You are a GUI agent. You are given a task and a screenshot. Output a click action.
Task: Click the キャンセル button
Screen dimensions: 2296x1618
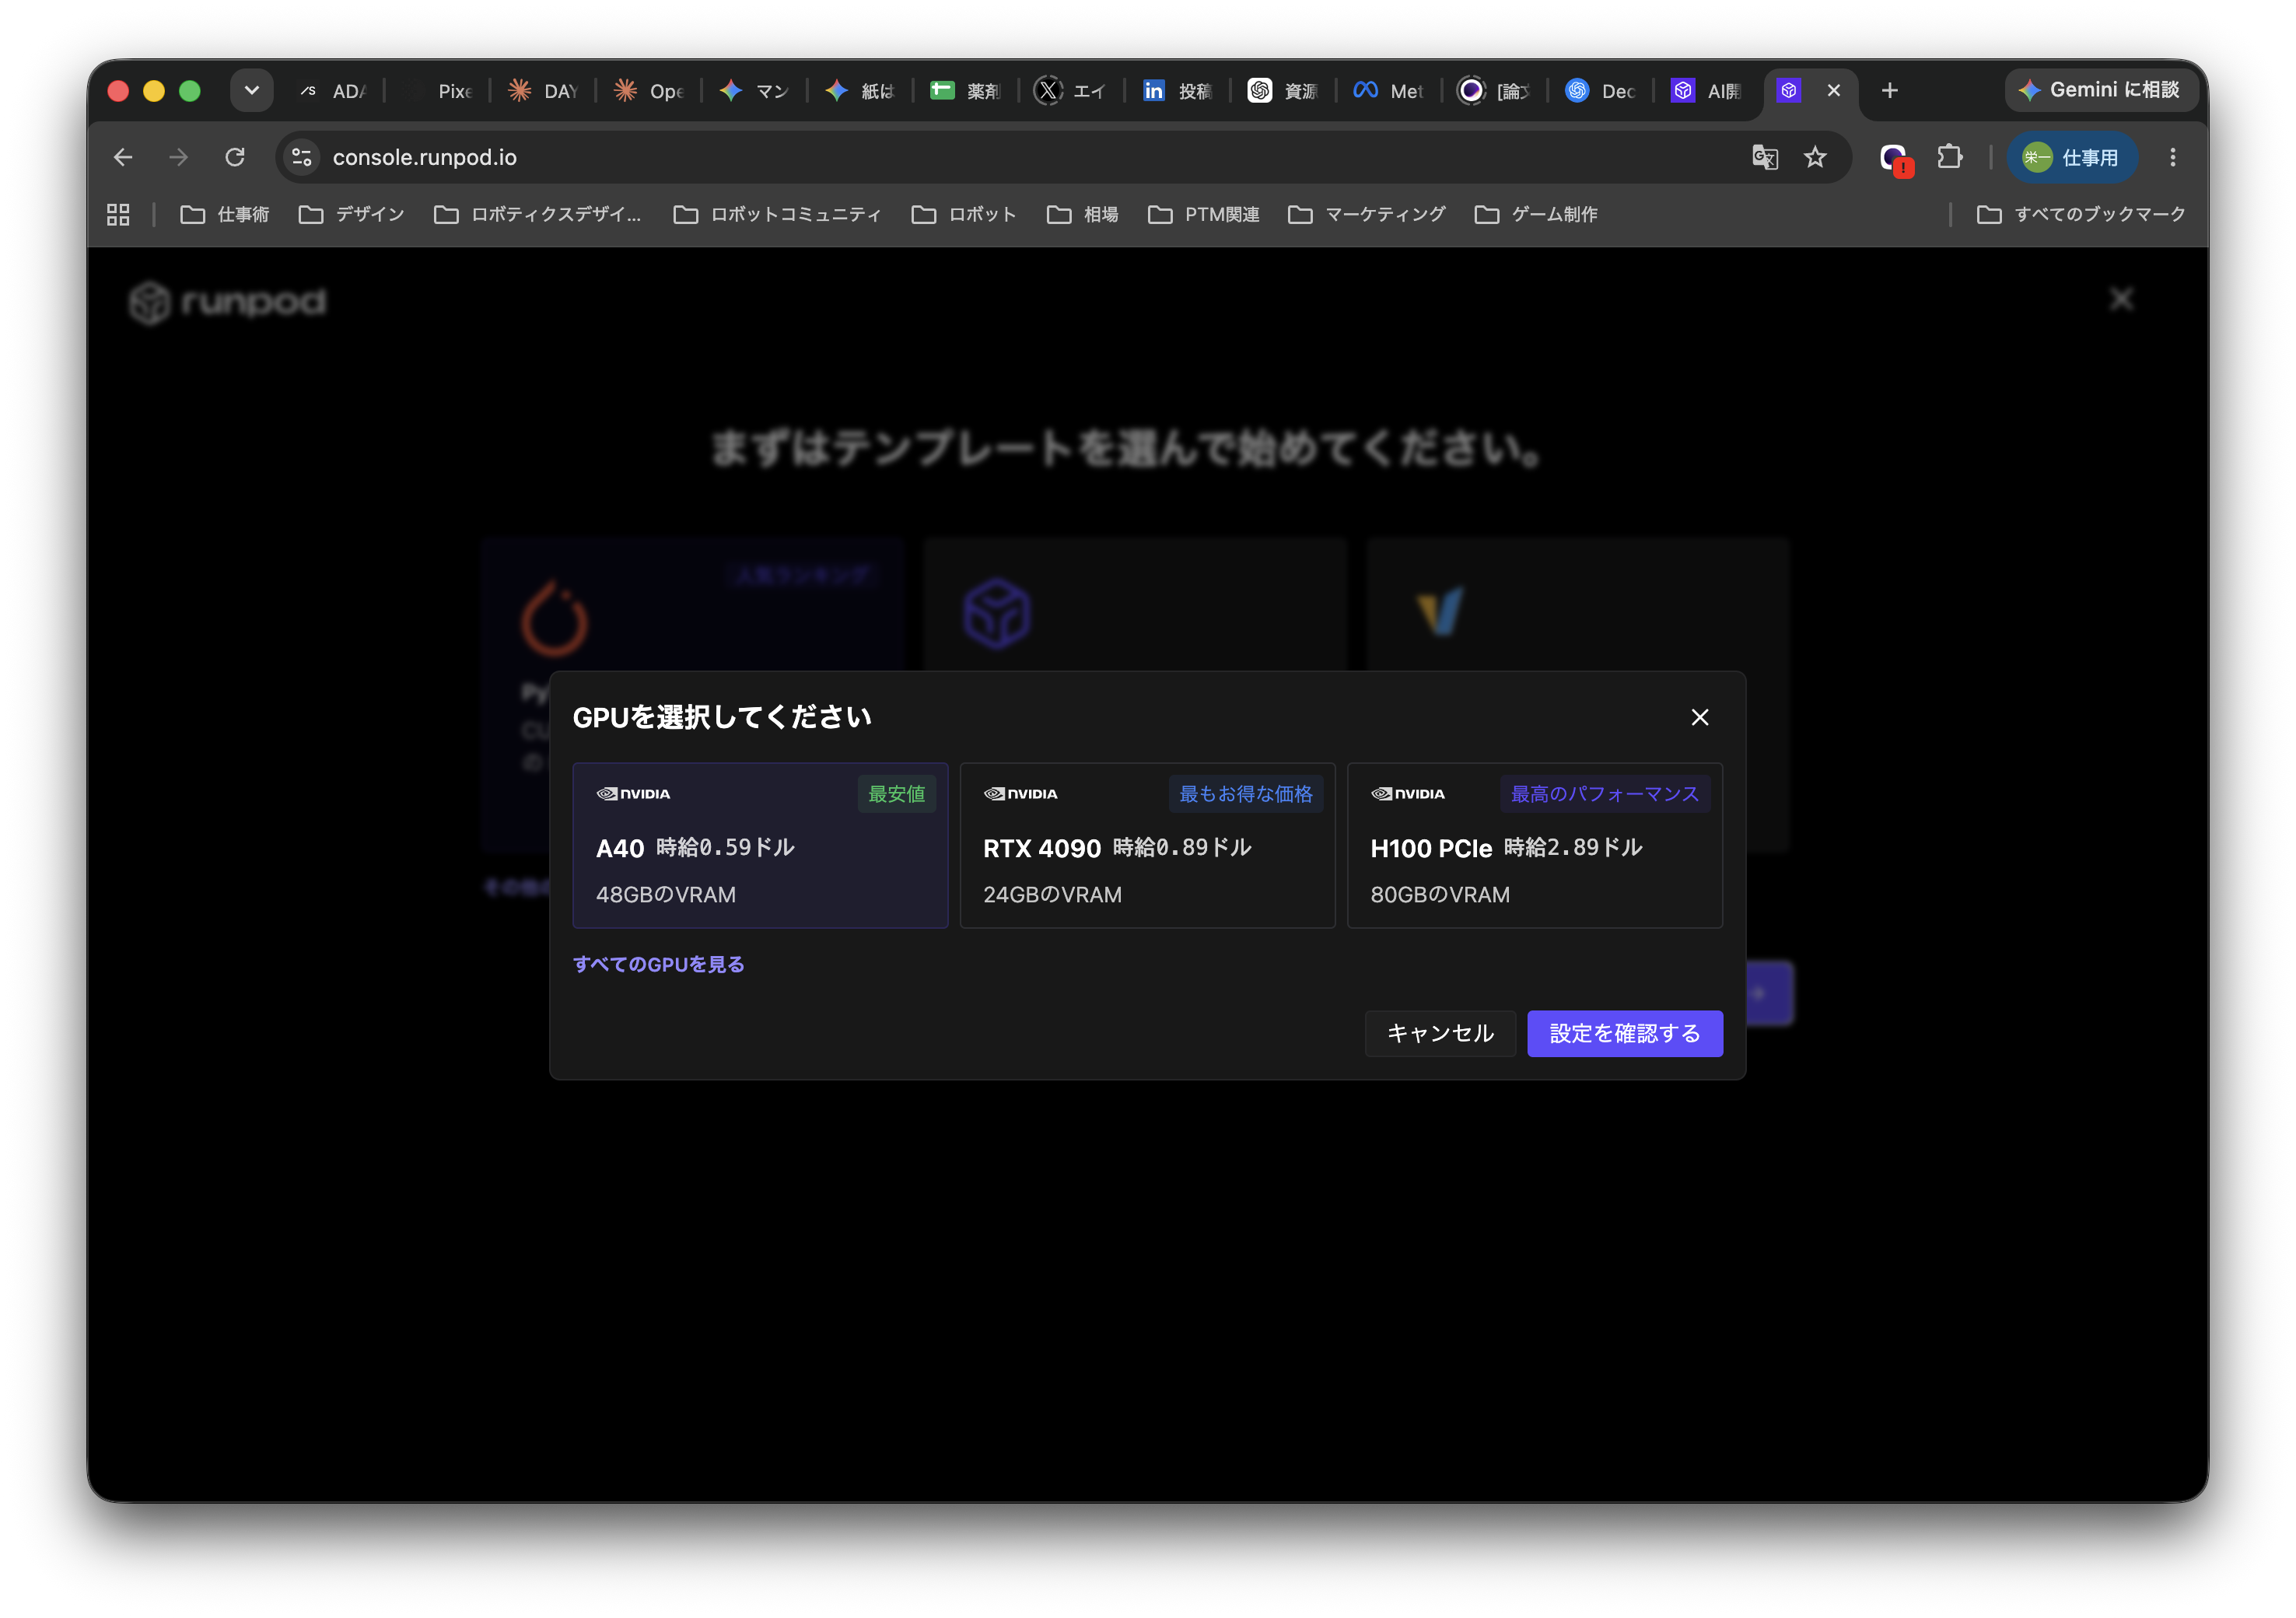click(1440, 1033)
